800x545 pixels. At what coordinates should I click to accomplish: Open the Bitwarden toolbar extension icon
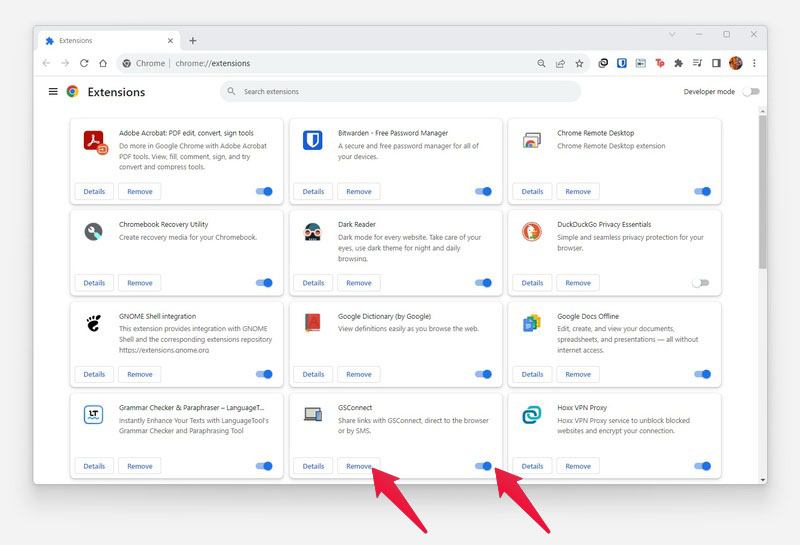622,63
